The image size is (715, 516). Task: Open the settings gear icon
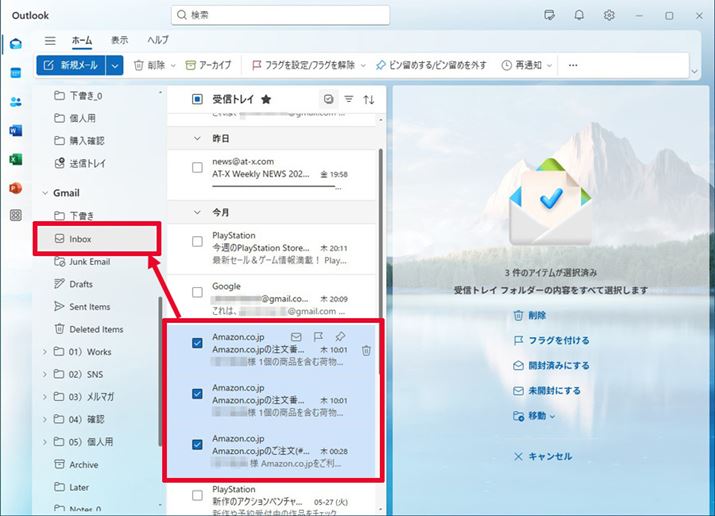coord(609,15)
